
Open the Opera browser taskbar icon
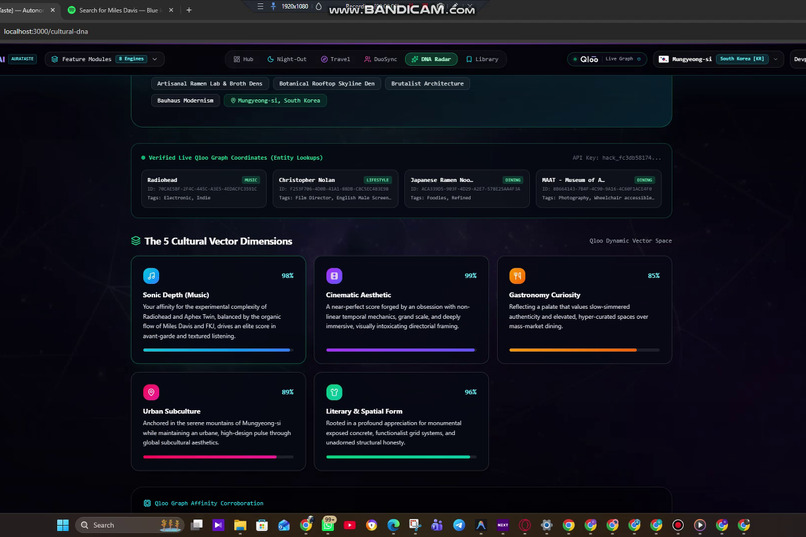coord(525,525)
